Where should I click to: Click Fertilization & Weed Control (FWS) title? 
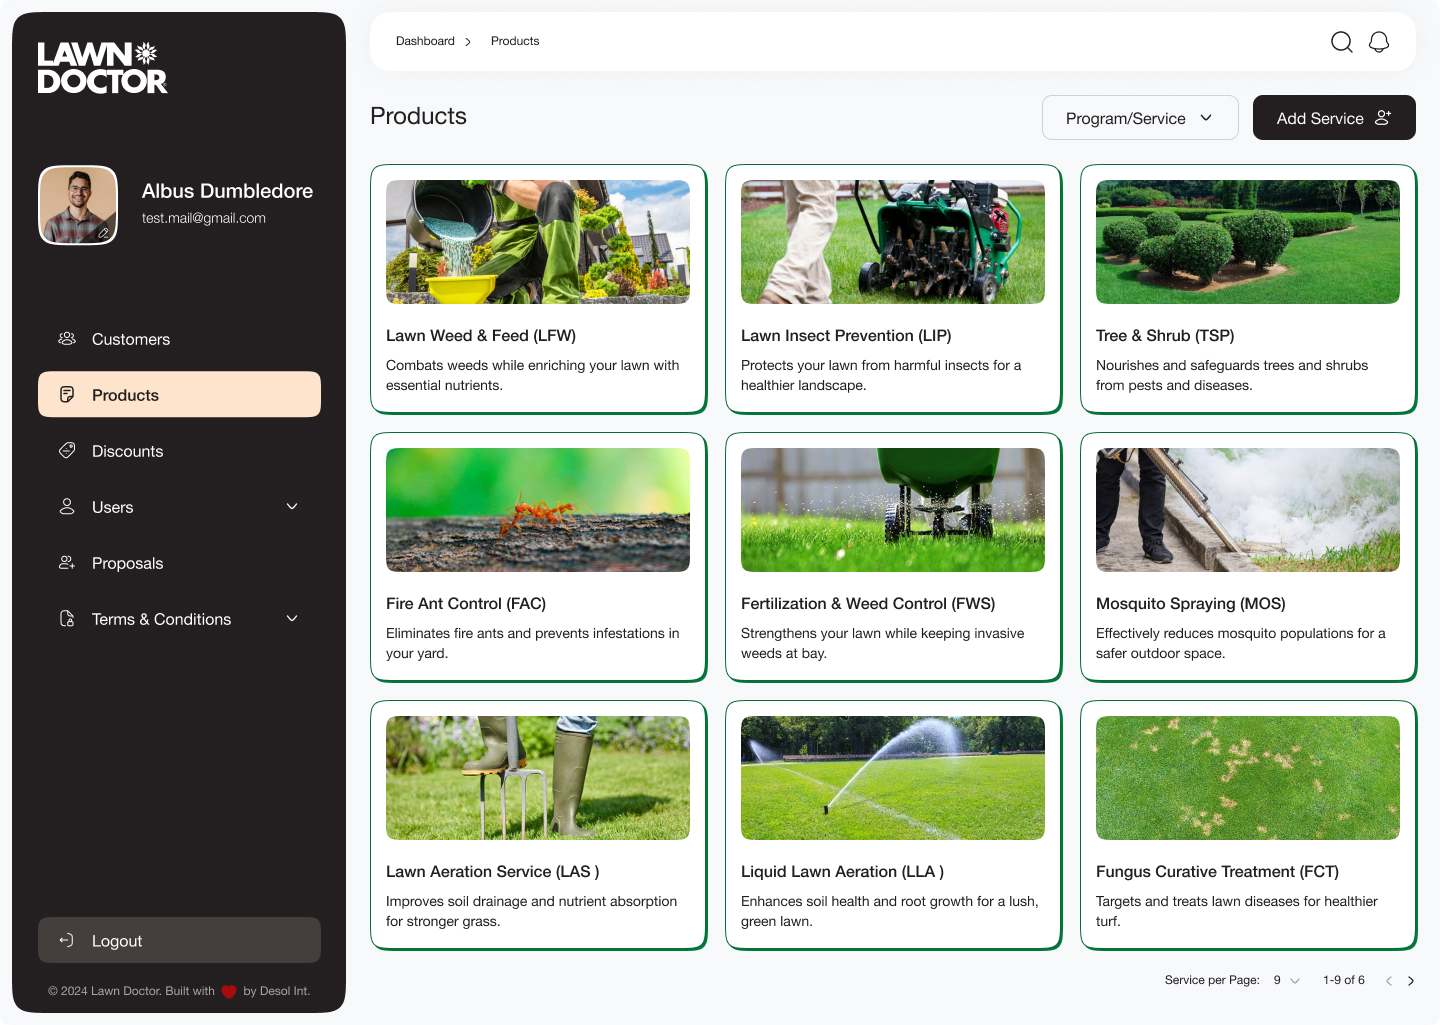[868, 604]
